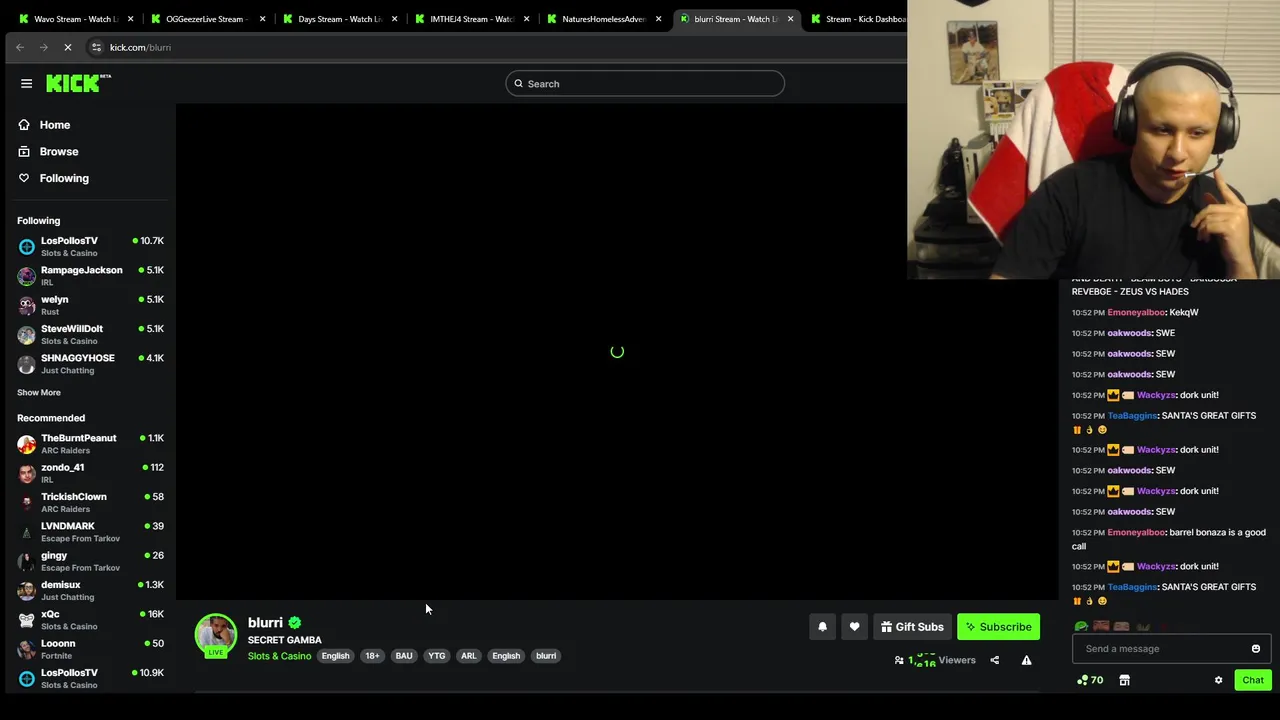
Task: View the 70 channel points
Action: (x=1090, y=680)
